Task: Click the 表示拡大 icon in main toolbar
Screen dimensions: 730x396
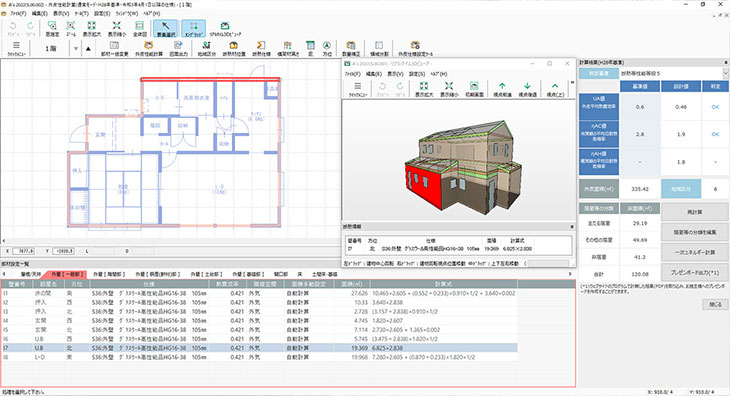Action: [92, 28]
